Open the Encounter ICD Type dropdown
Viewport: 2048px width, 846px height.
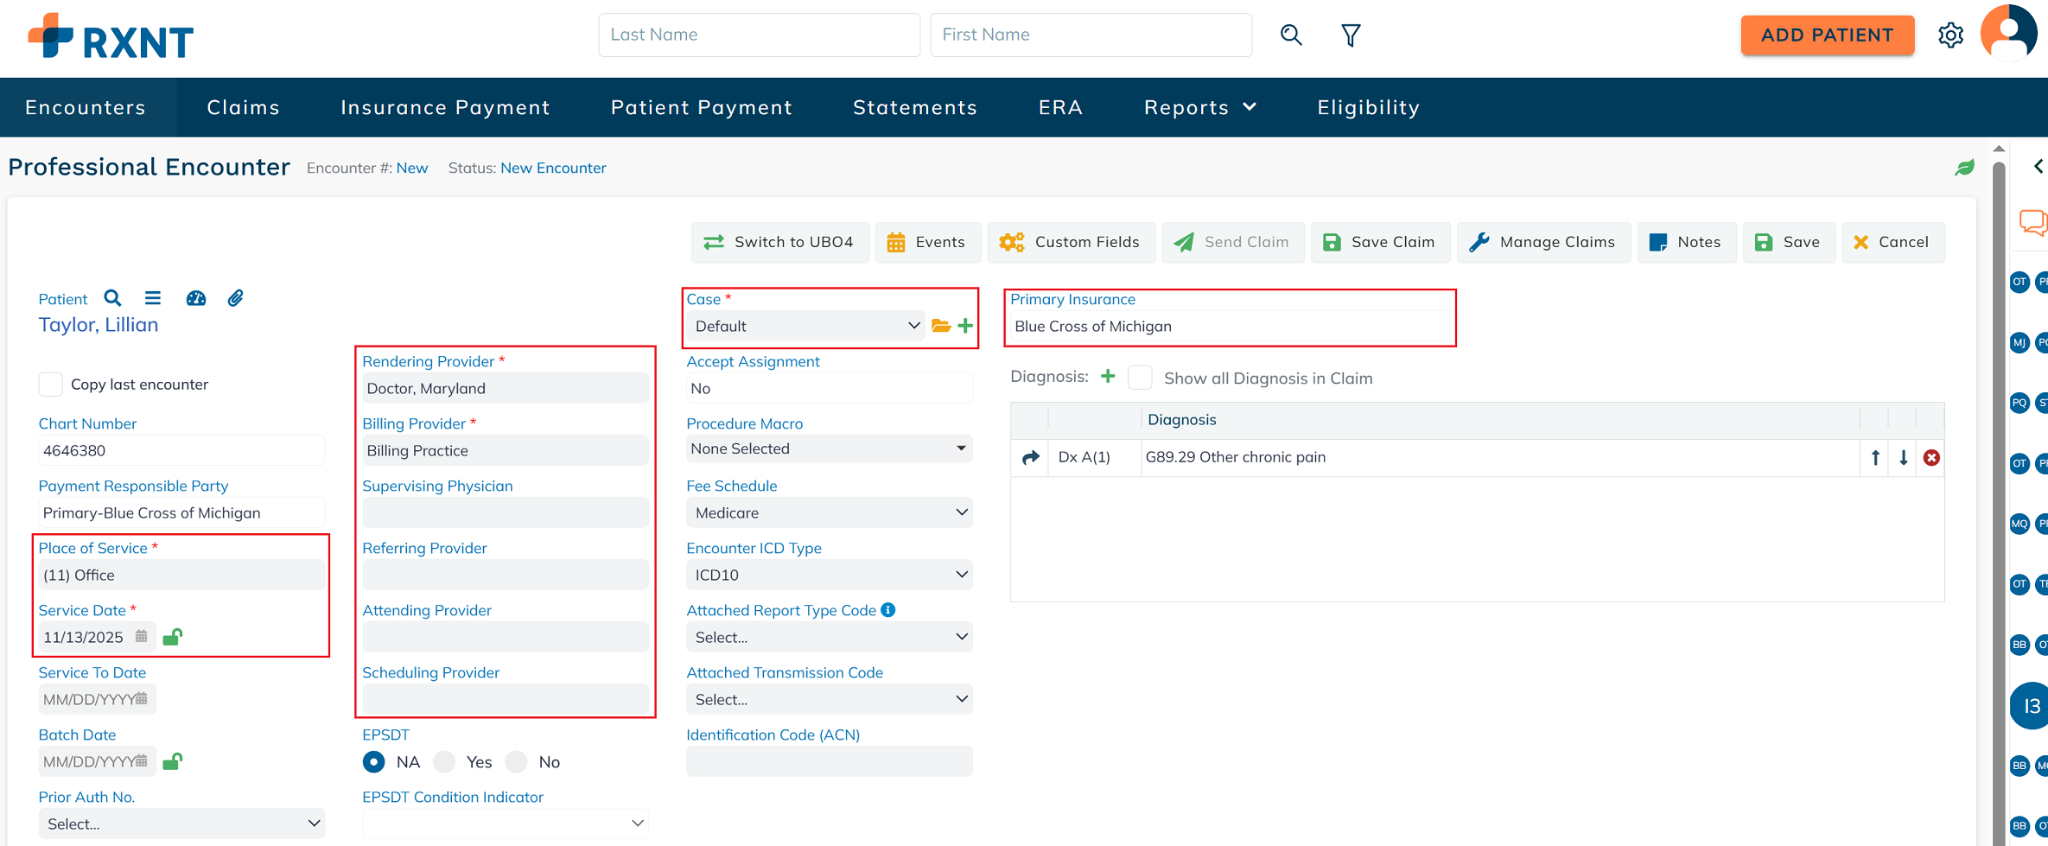click(828, 575)
